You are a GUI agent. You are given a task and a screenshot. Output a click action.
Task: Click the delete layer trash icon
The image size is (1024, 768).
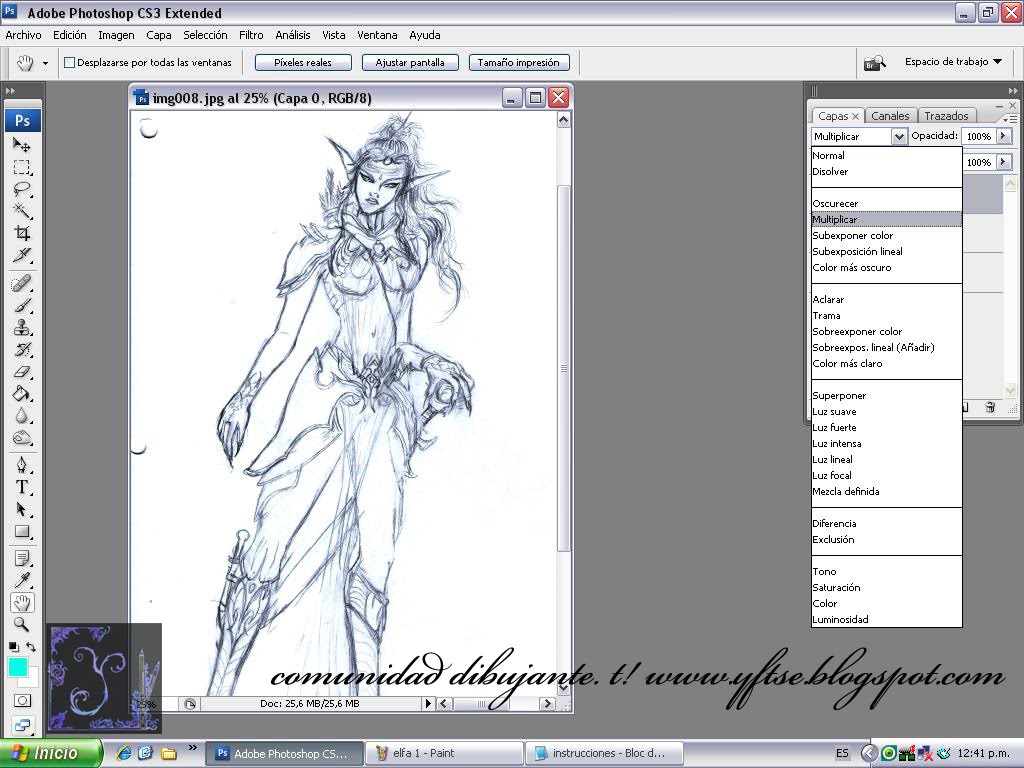(990, 408)
